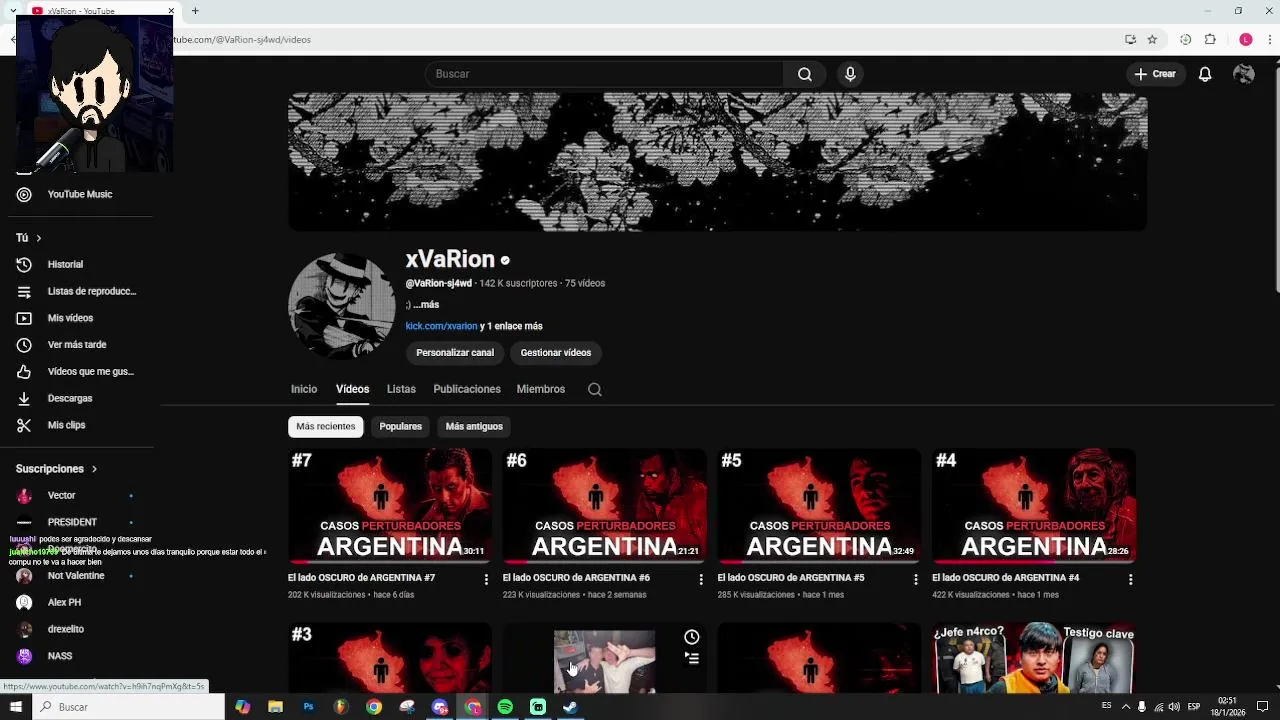Switch to the Publicaciones tab
The width and height of the screenshot is (1280, 720).
coord(467,389)
